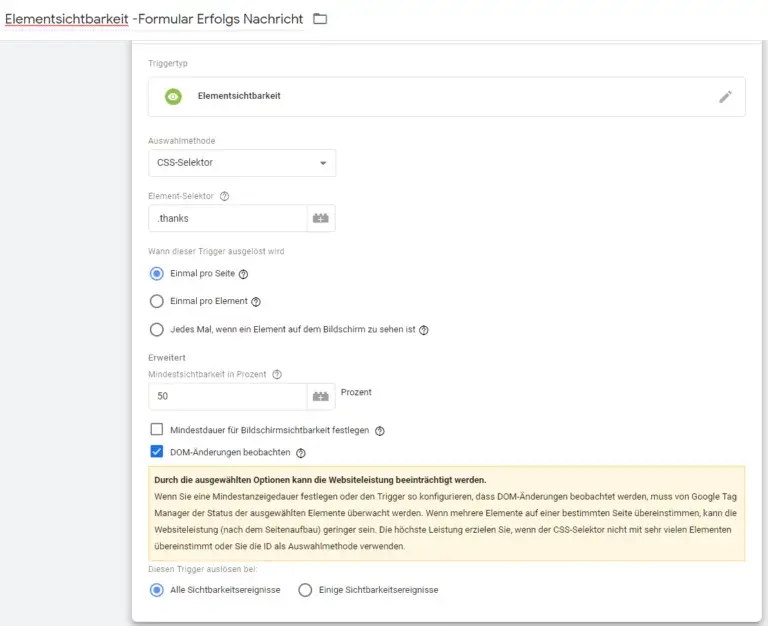Image resolution: width=768 pixels, height=626 pixels.
Task: Click the trigger name title to rename
Action: click(154, 19)
